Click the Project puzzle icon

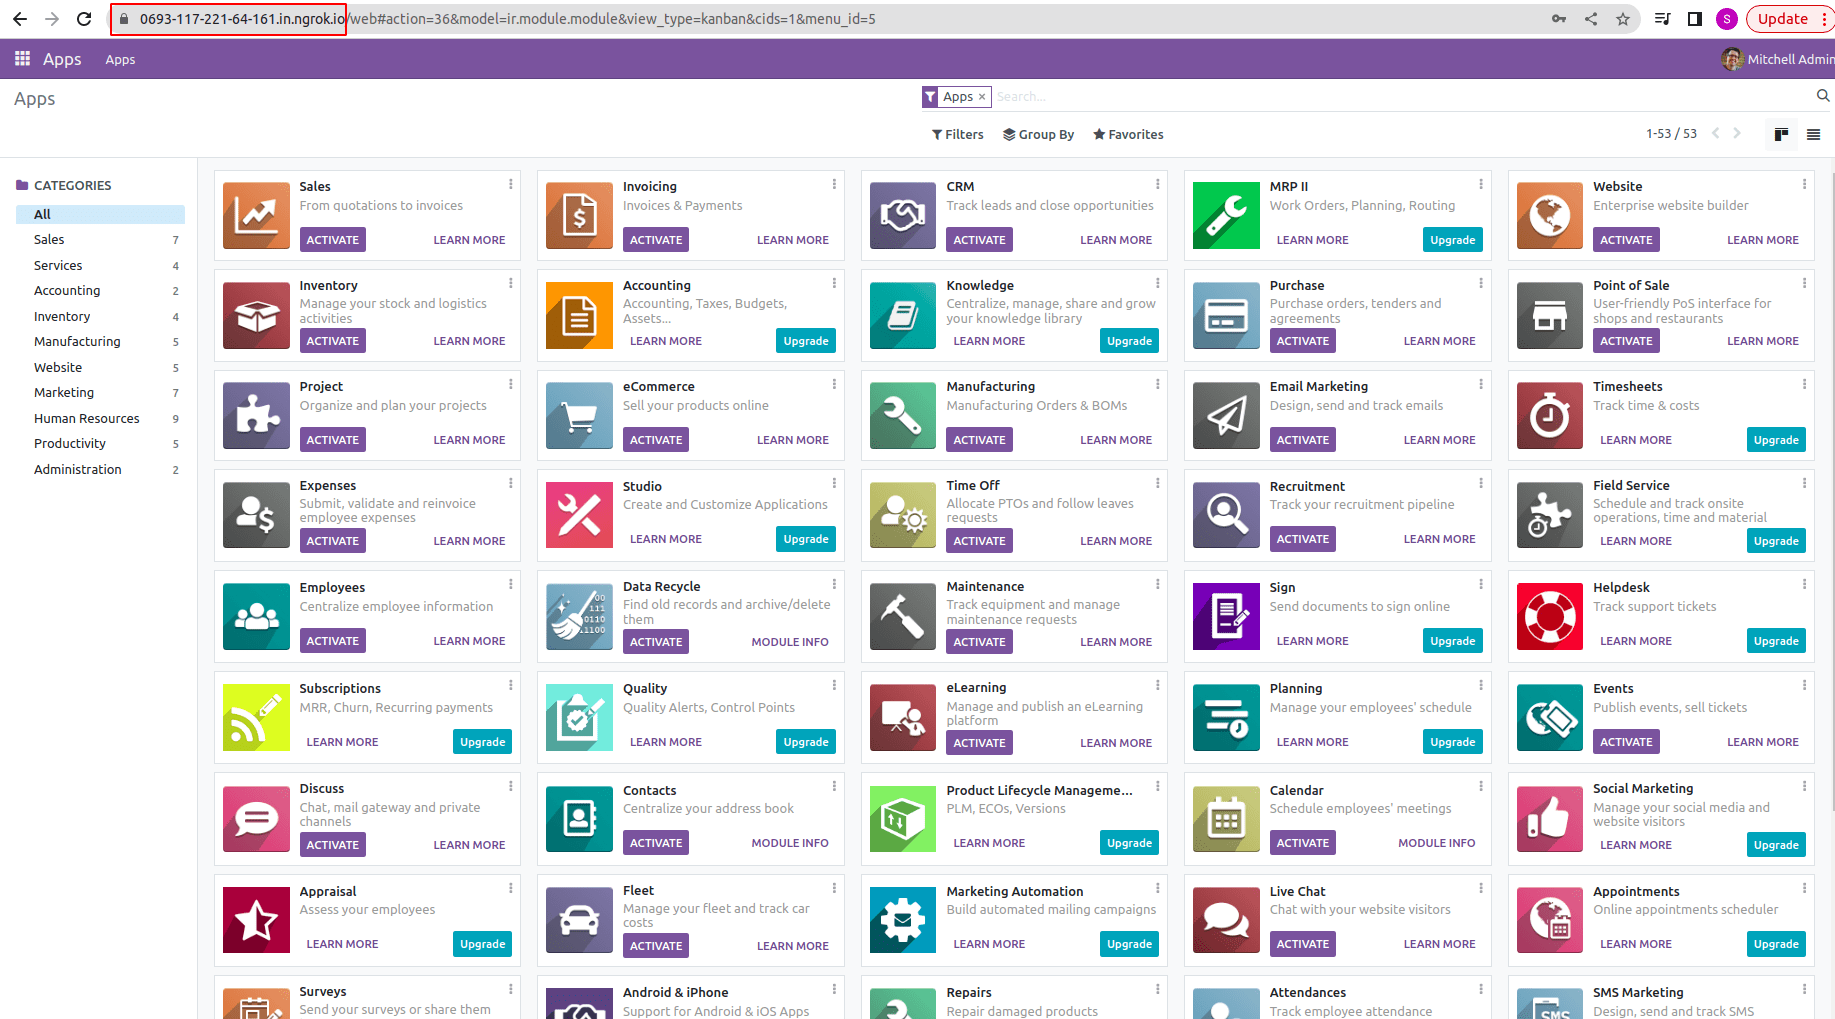point(256,415)
